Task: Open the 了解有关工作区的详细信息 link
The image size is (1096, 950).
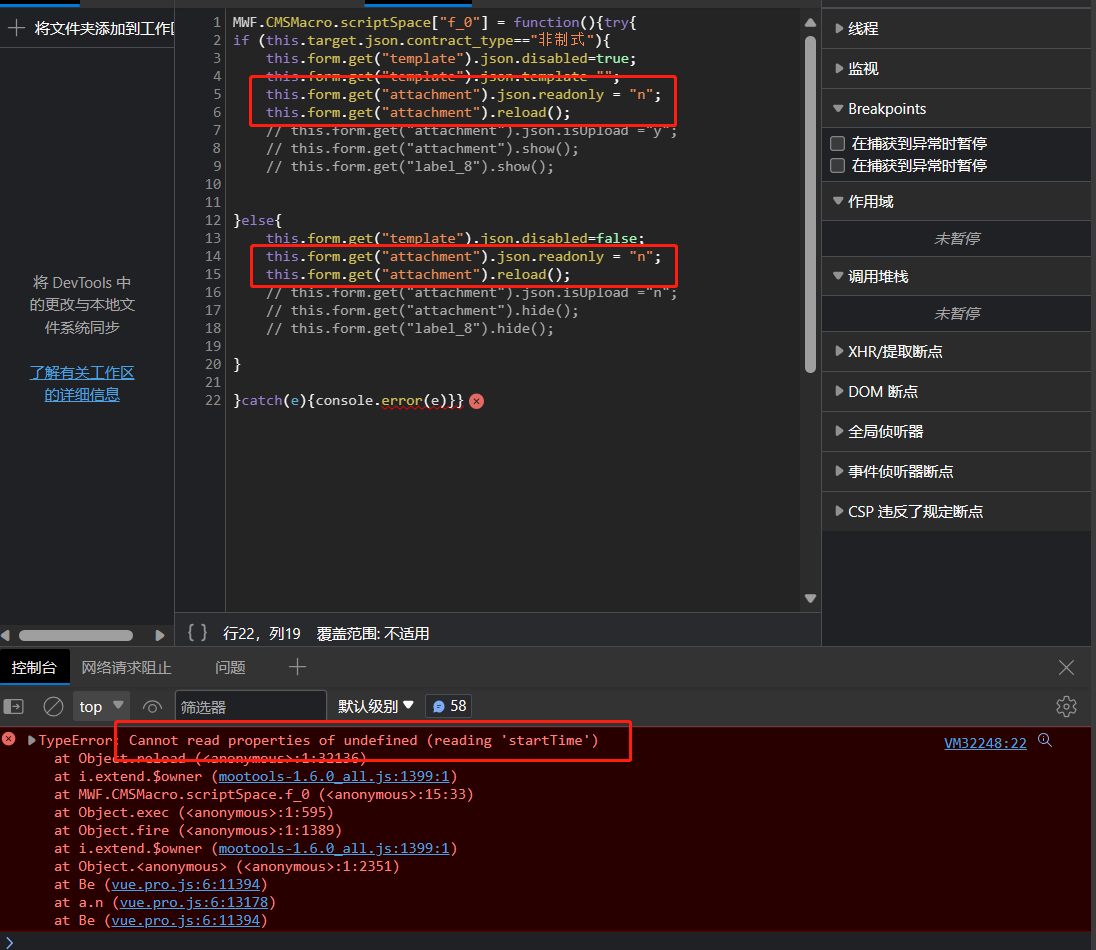Action: (x=82, y=384)
